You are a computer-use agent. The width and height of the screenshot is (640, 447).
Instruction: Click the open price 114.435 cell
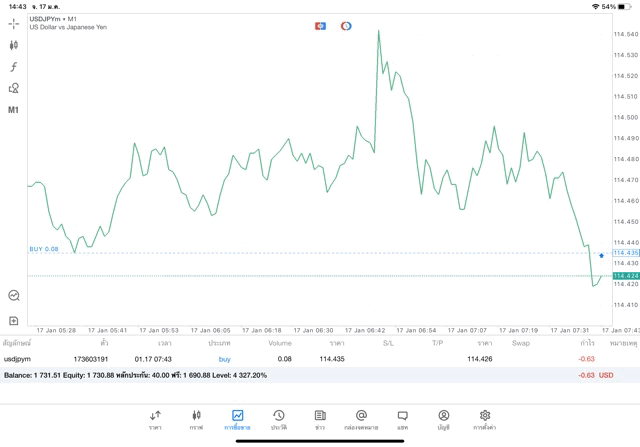pyautogui.click(x=332, y=359)
